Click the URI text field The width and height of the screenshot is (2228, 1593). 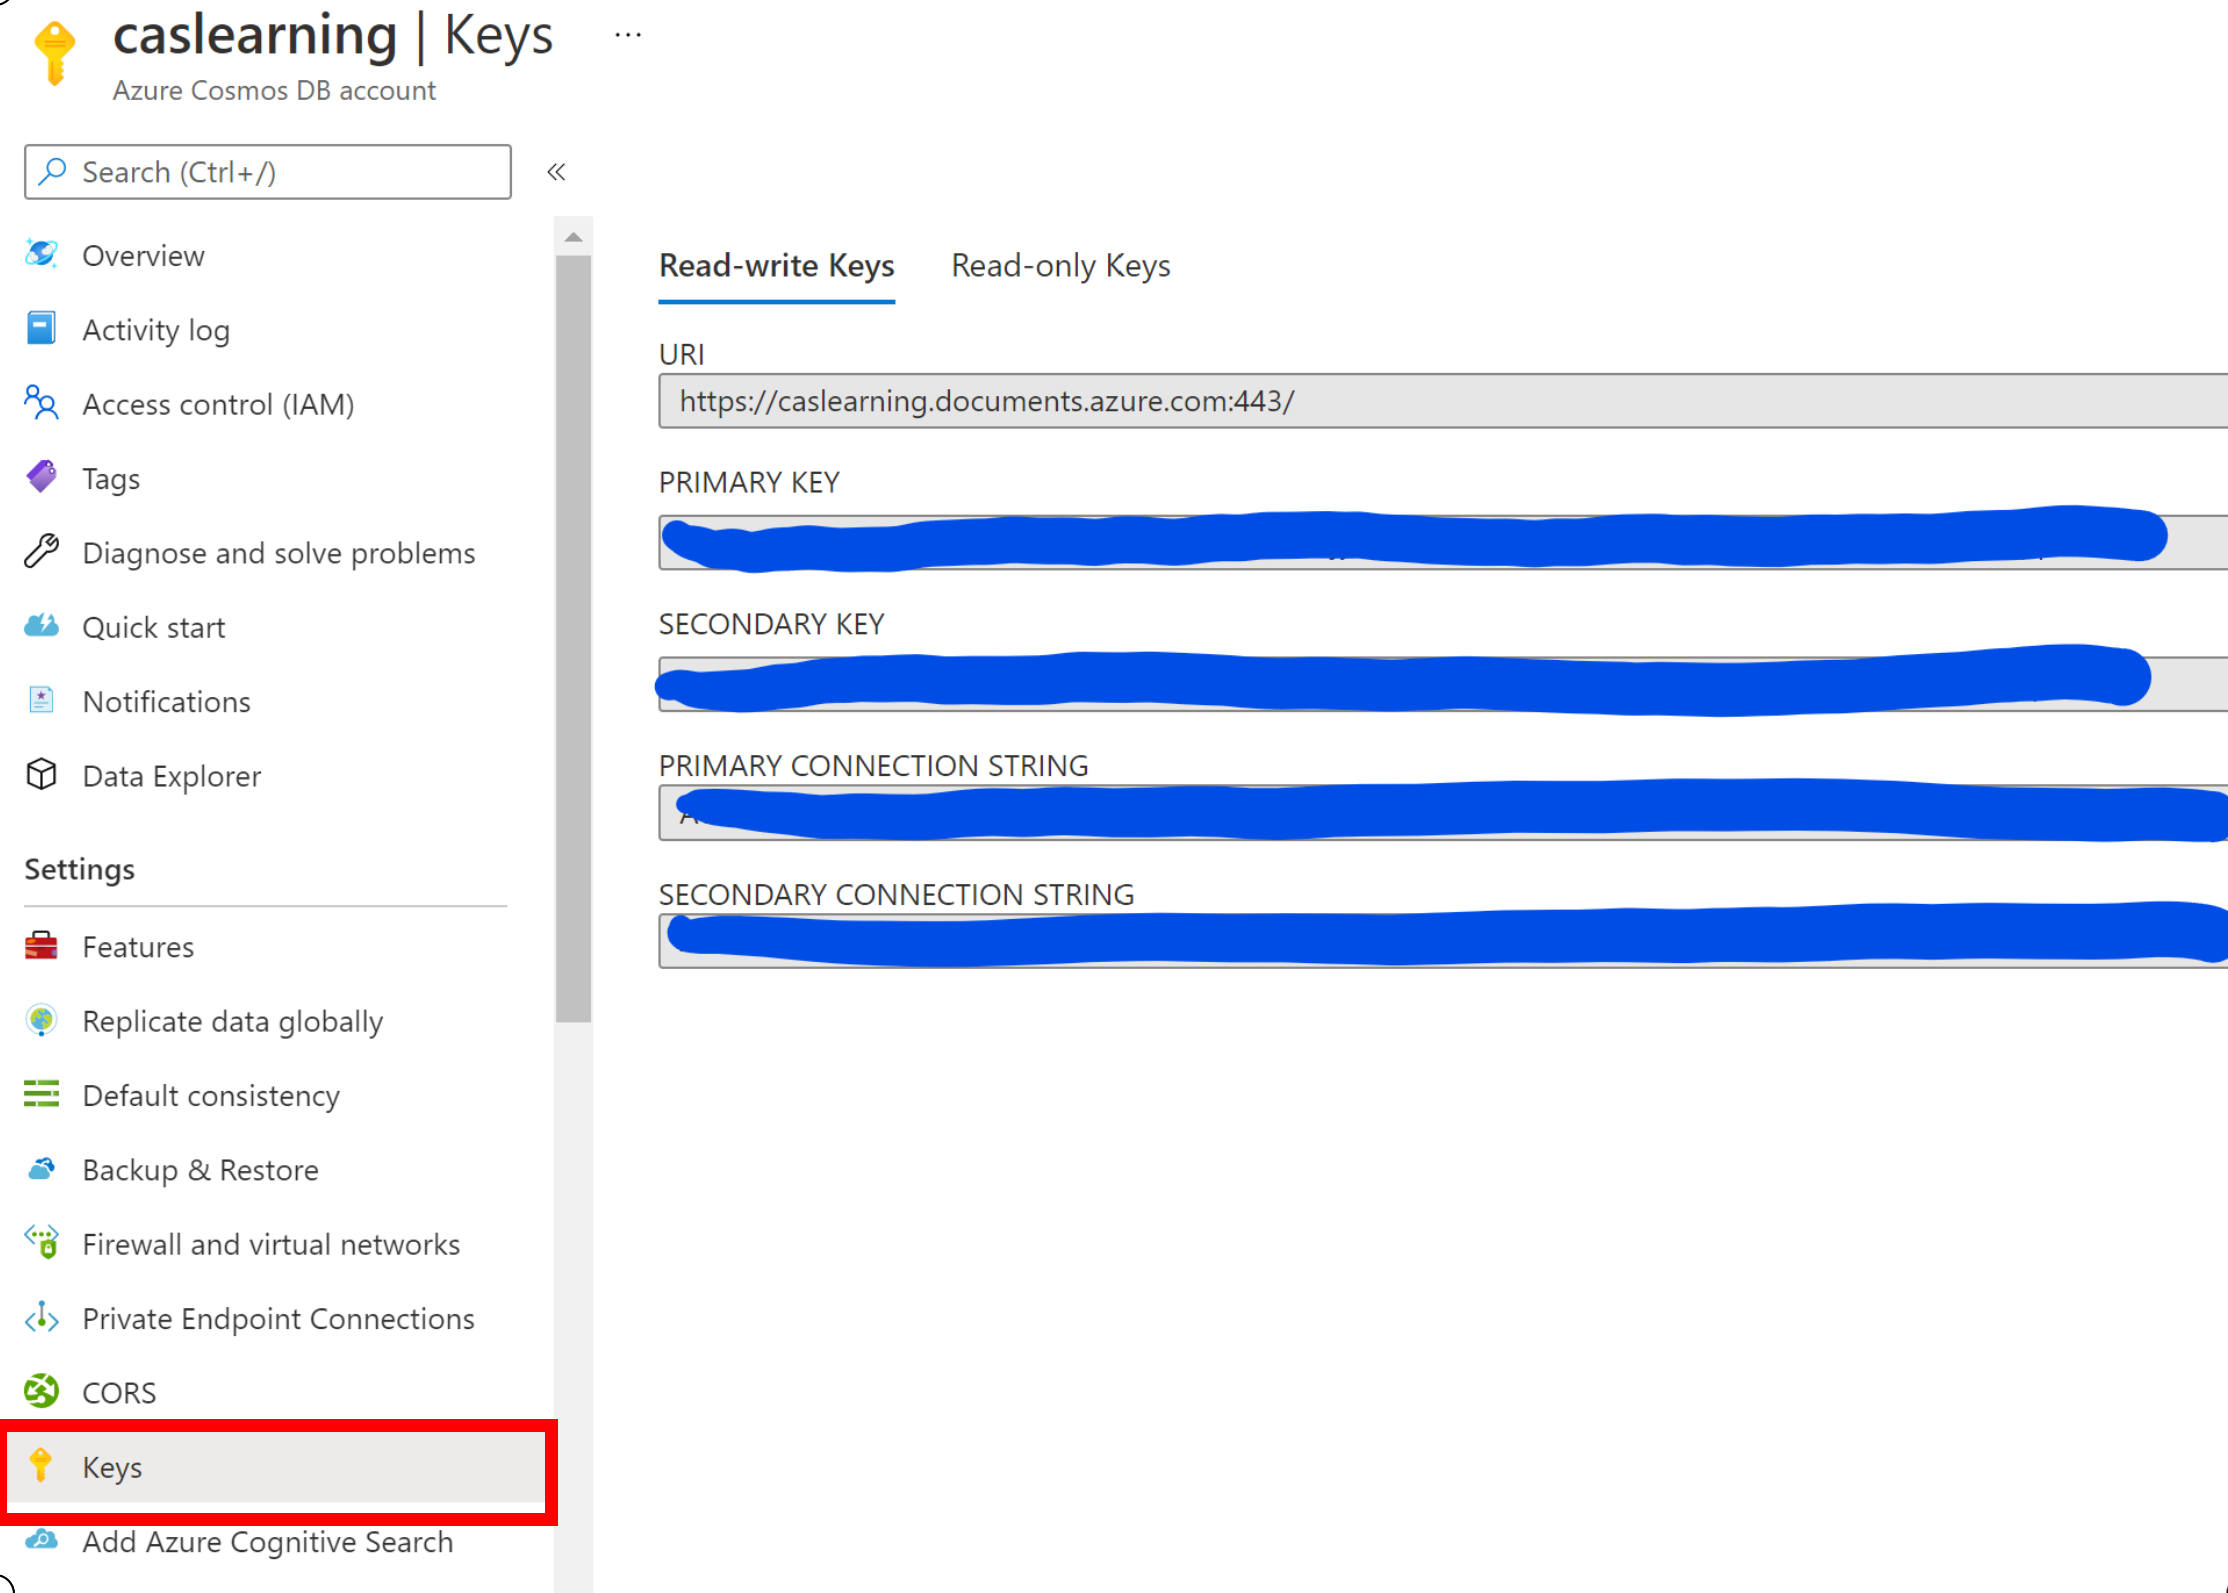[1442, 401]
